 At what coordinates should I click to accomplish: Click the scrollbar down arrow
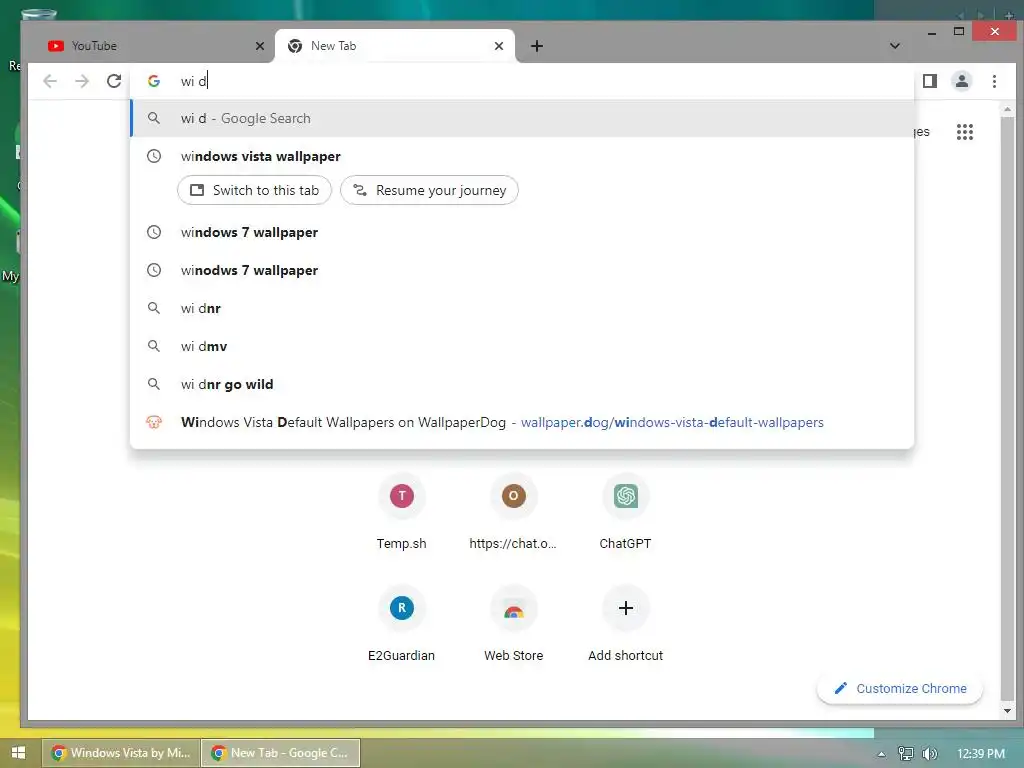(1007, 711)
